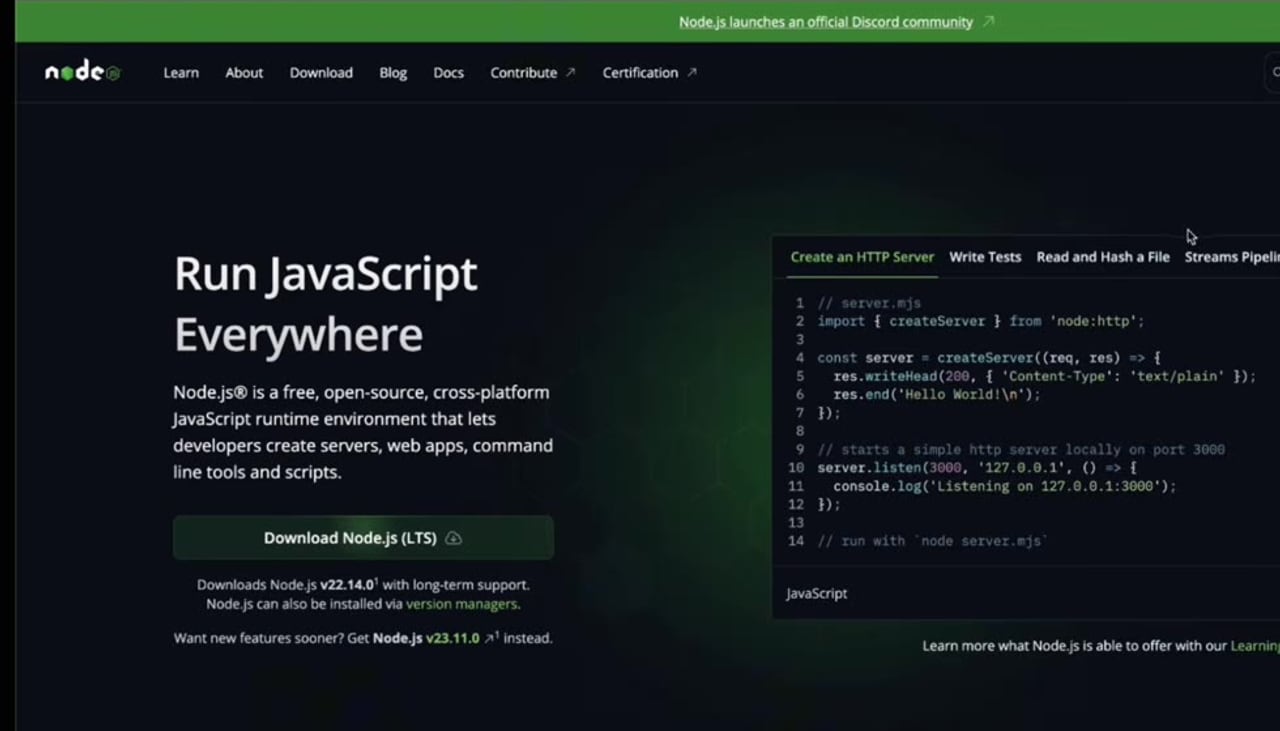The height and width of the screenshot is (731, 1280).
Task: Click the cloud download icon on LTS button
Action: 453,538
